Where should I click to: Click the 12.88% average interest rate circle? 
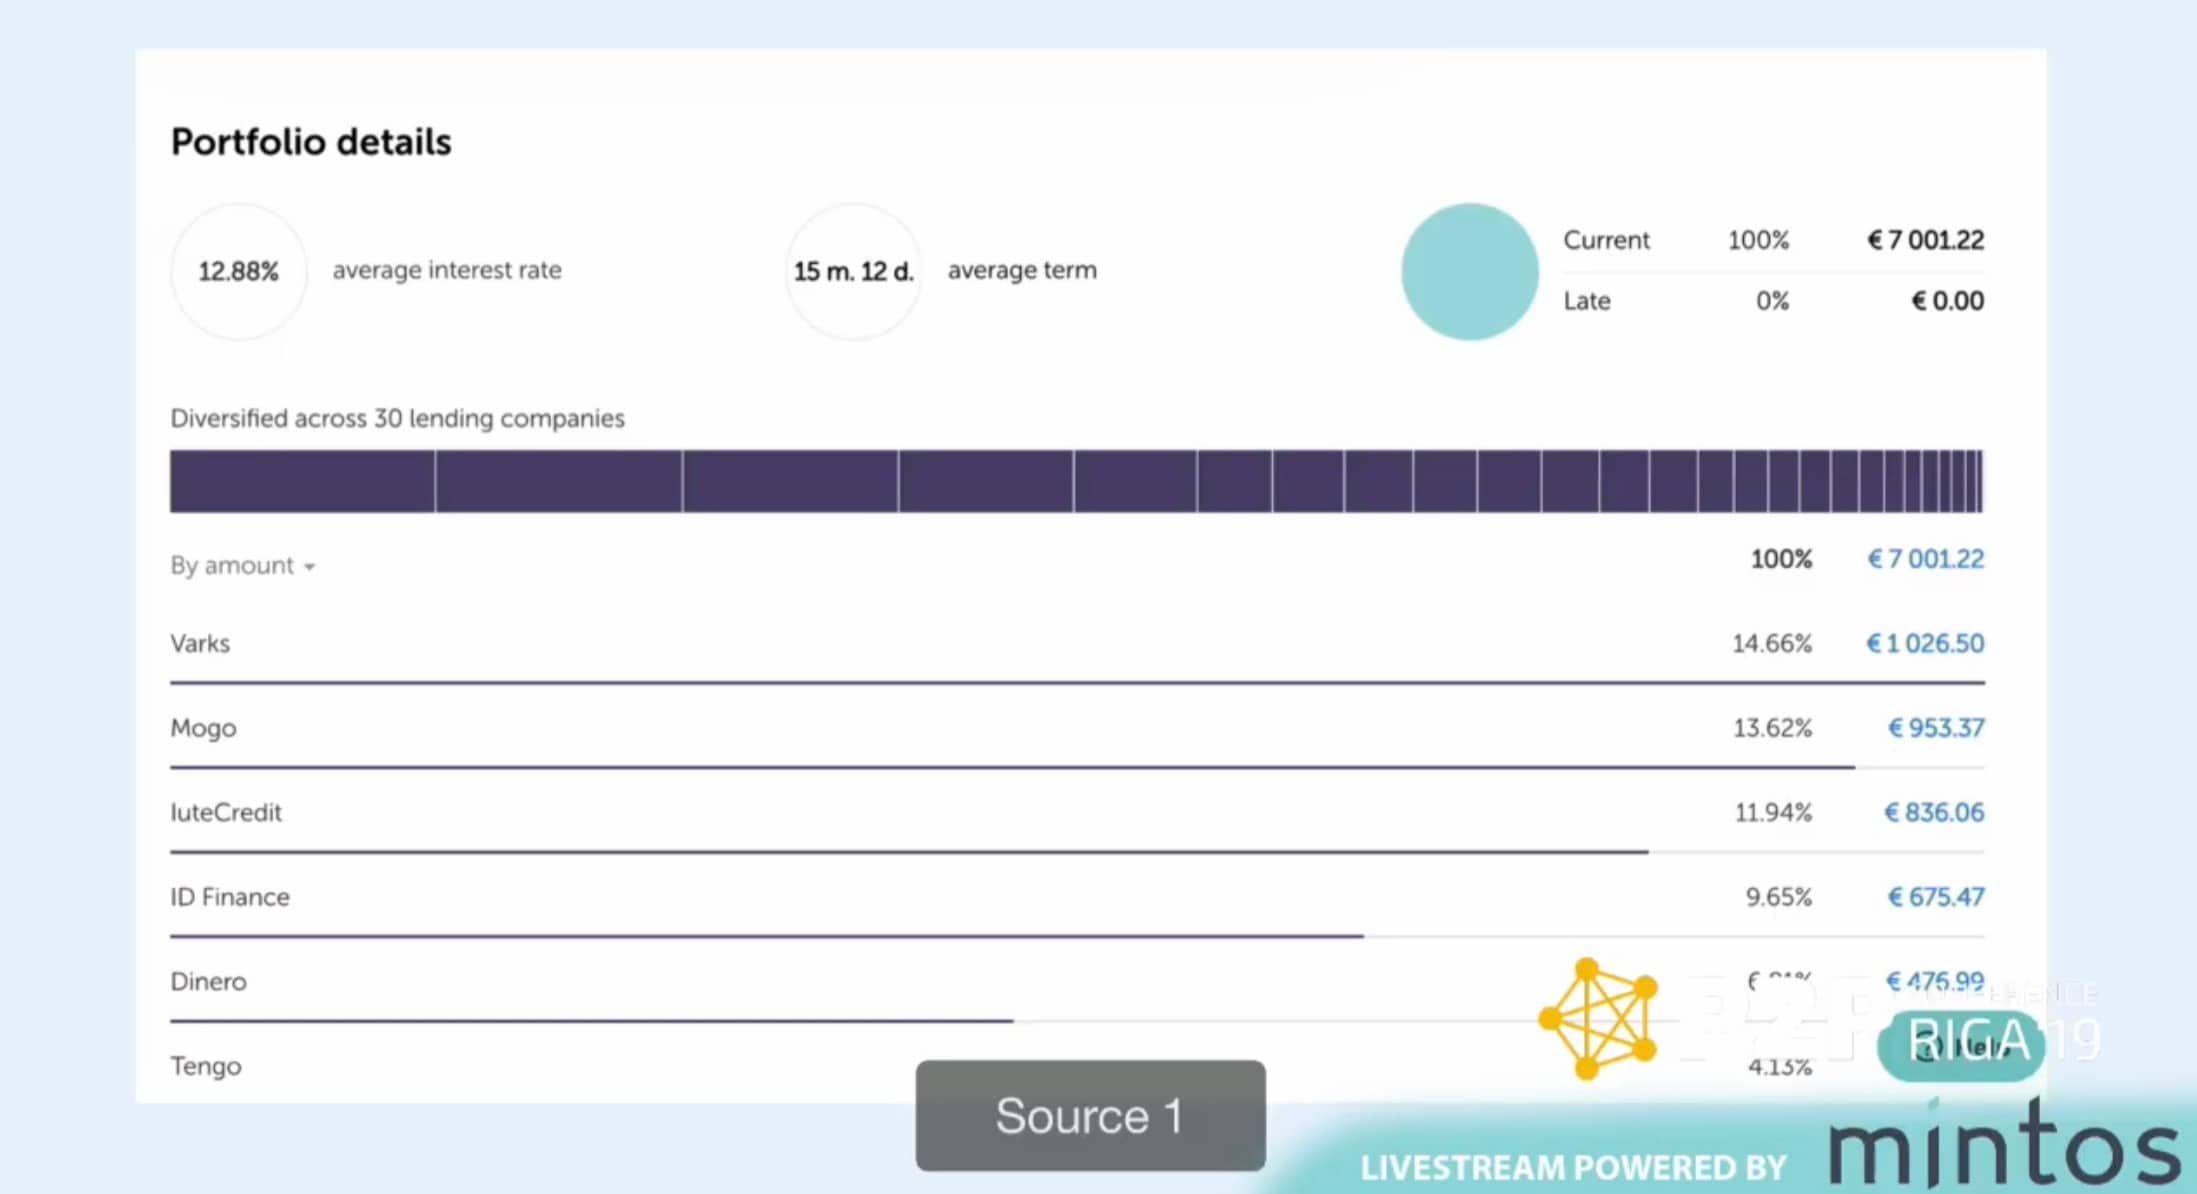pos(238,272)
